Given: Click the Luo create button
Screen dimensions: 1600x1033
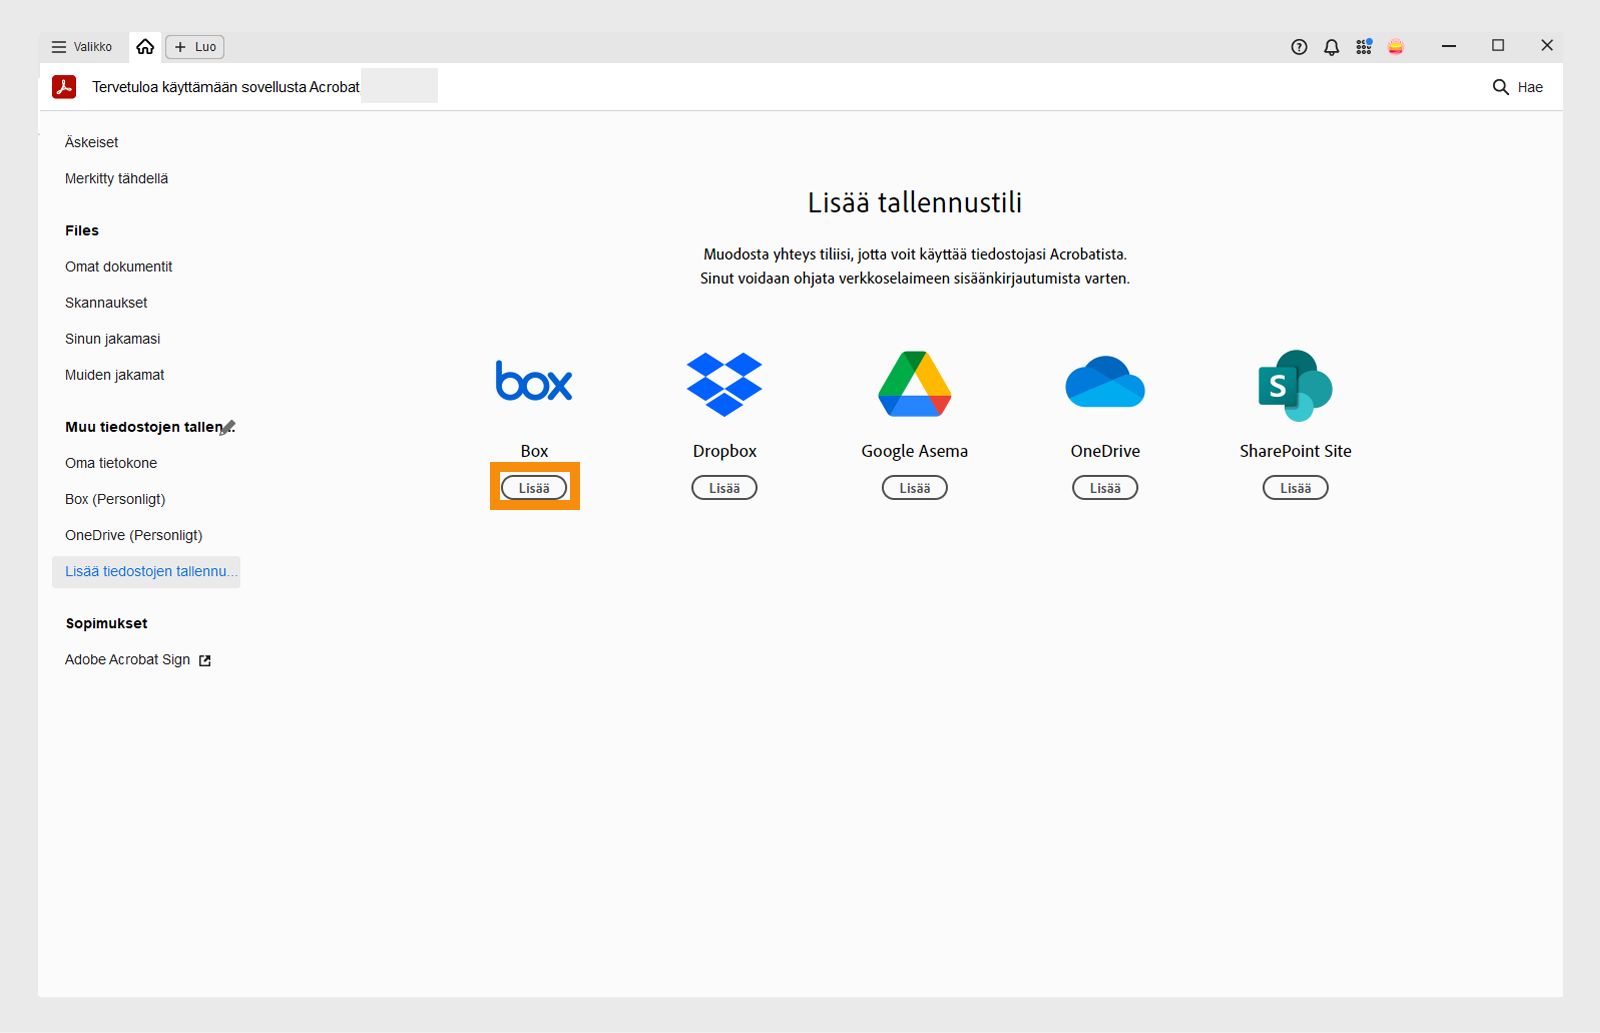Looking at the screenshot, I should point(195,47).
